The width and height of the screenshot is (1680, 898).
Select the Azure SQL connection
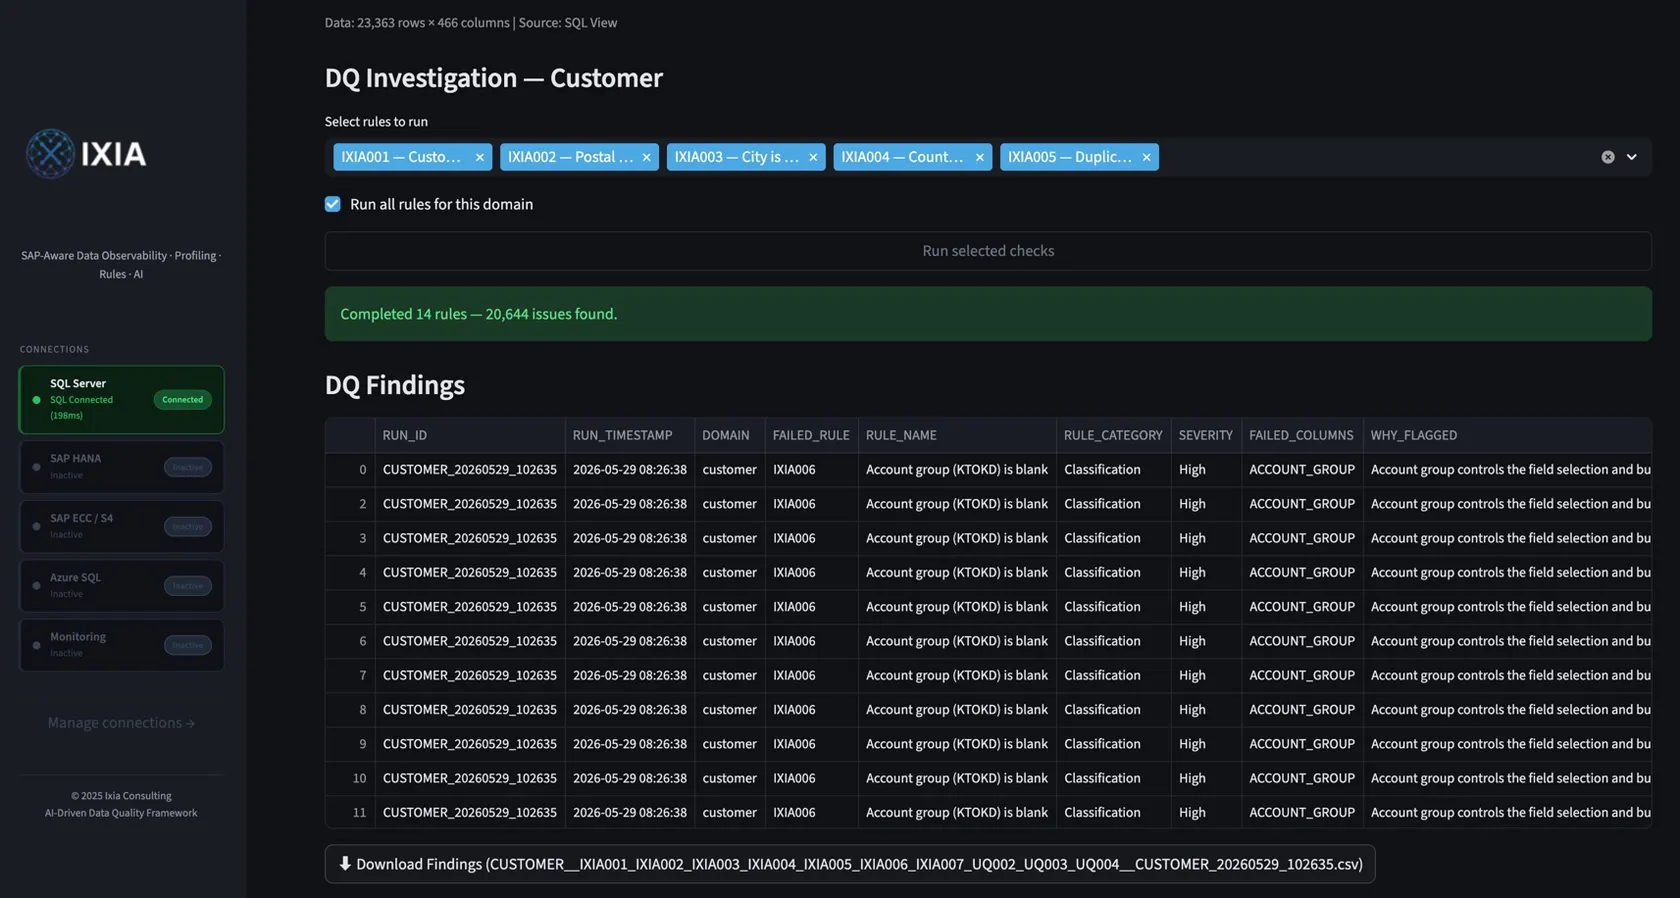(121, 585)
